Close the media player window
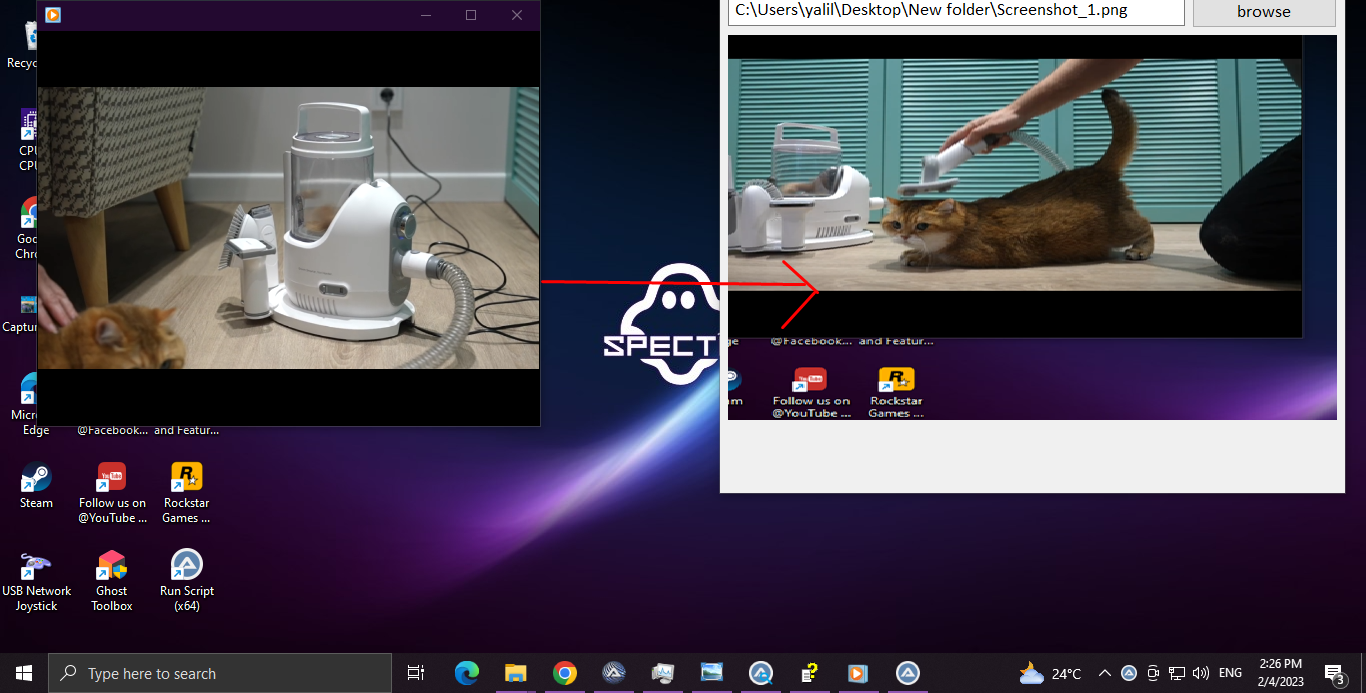The image size is (1366, 693). 517,15
